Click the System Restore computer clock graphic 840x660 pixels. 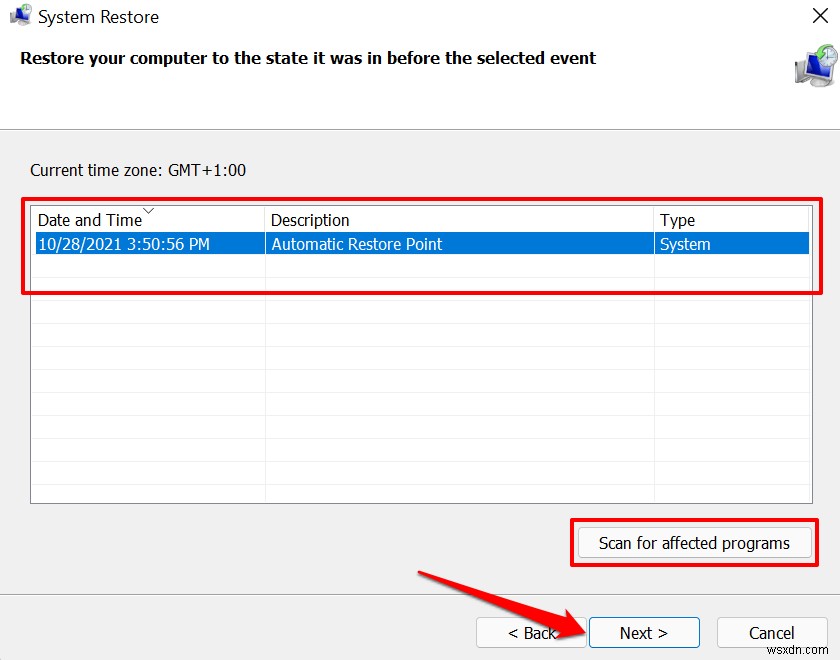(x=816, y=66)
